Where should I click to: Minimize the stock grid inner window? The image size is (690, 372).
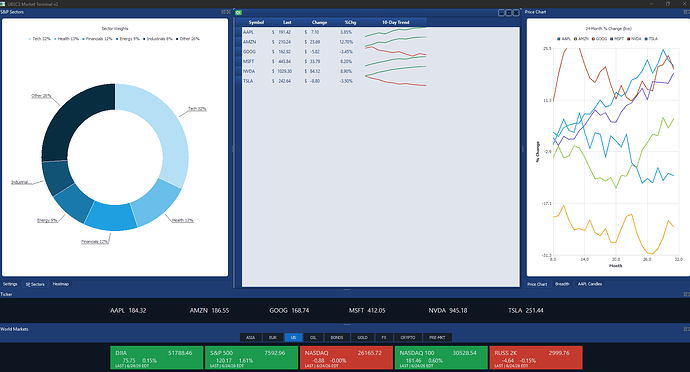pos(501,13)
